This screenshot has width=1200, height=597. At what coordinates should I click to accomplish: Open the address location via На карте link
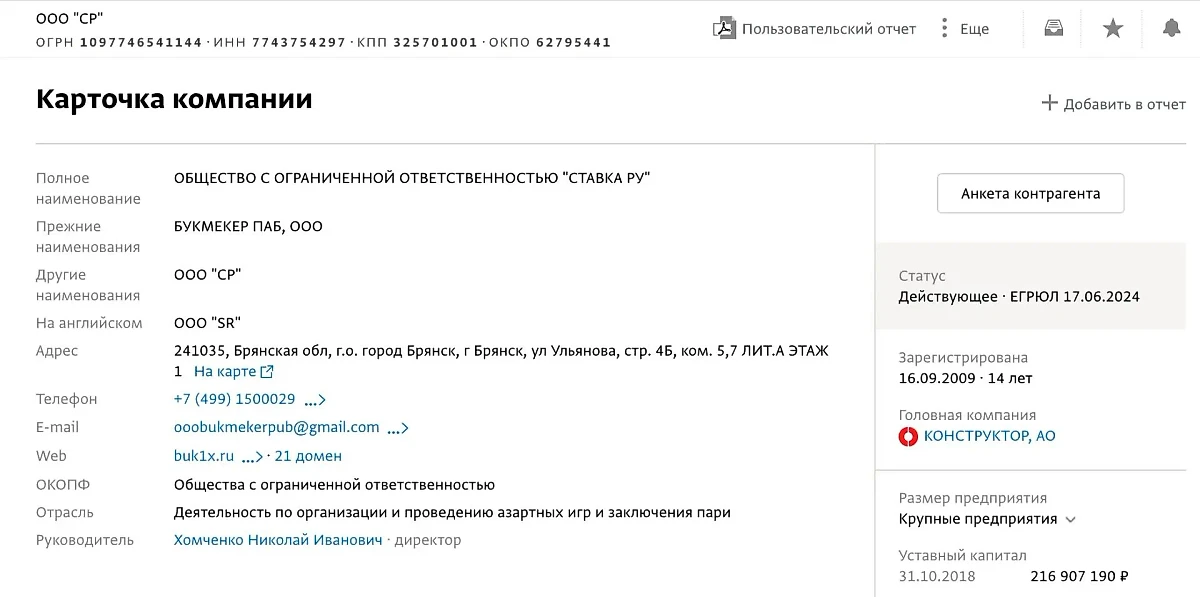(x=226, y=370)
